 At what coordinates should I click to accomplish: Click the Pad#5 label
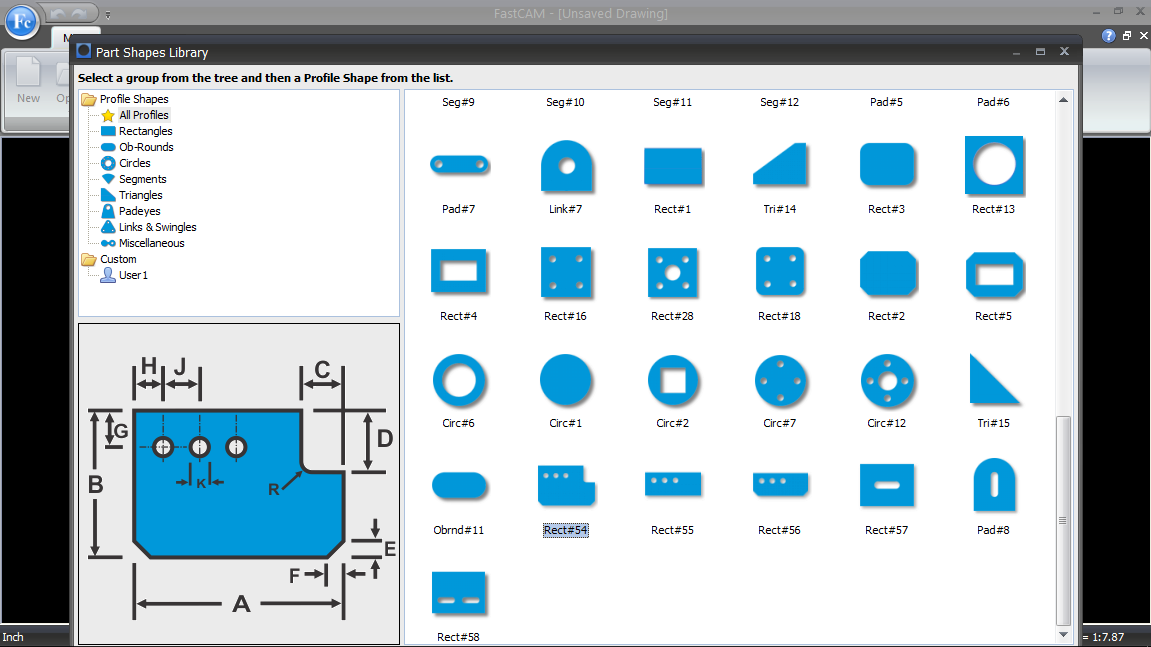[x=887, y=102]
